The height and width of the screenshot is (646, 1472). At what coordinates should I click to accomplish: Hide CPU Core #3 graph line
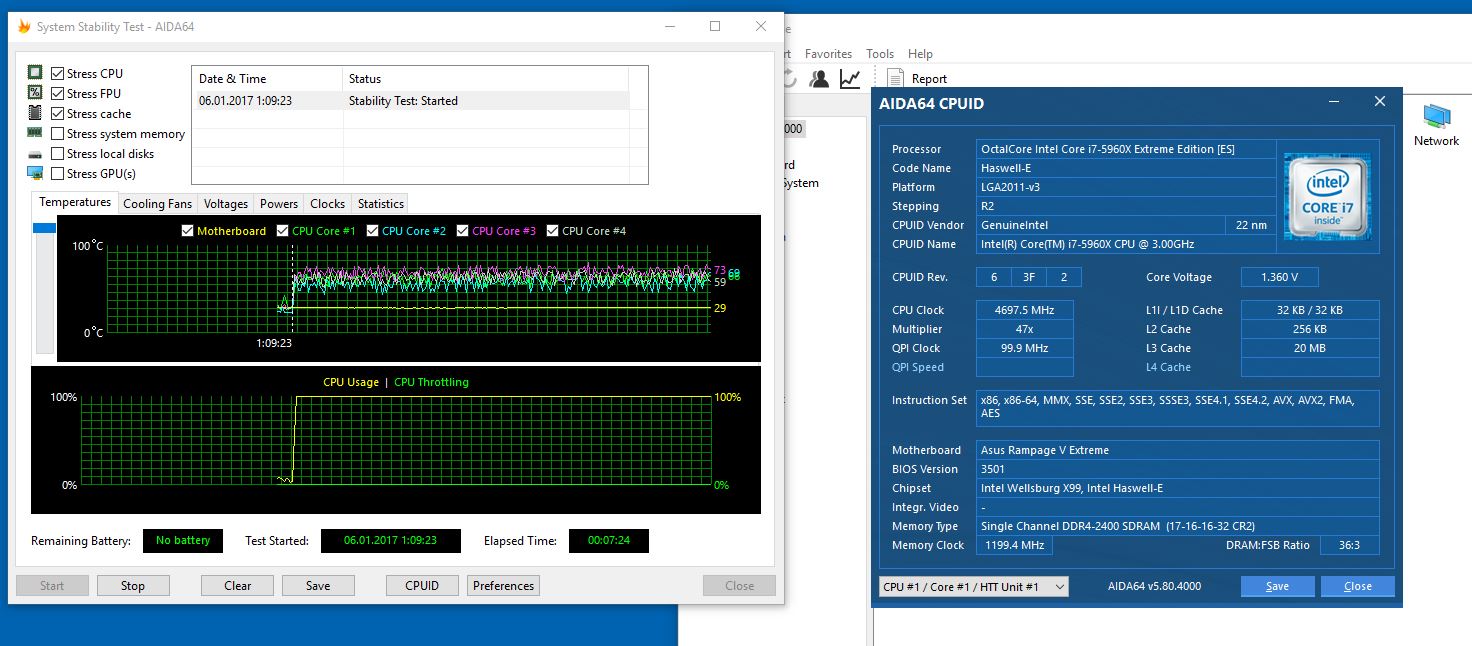pyautogui.click(x=463, y=231)
